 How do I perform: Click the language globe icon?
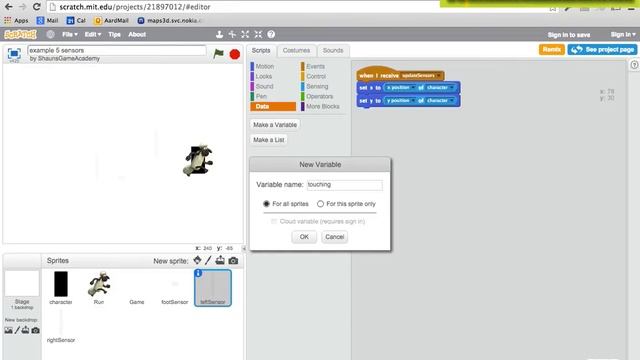[51, 35]
